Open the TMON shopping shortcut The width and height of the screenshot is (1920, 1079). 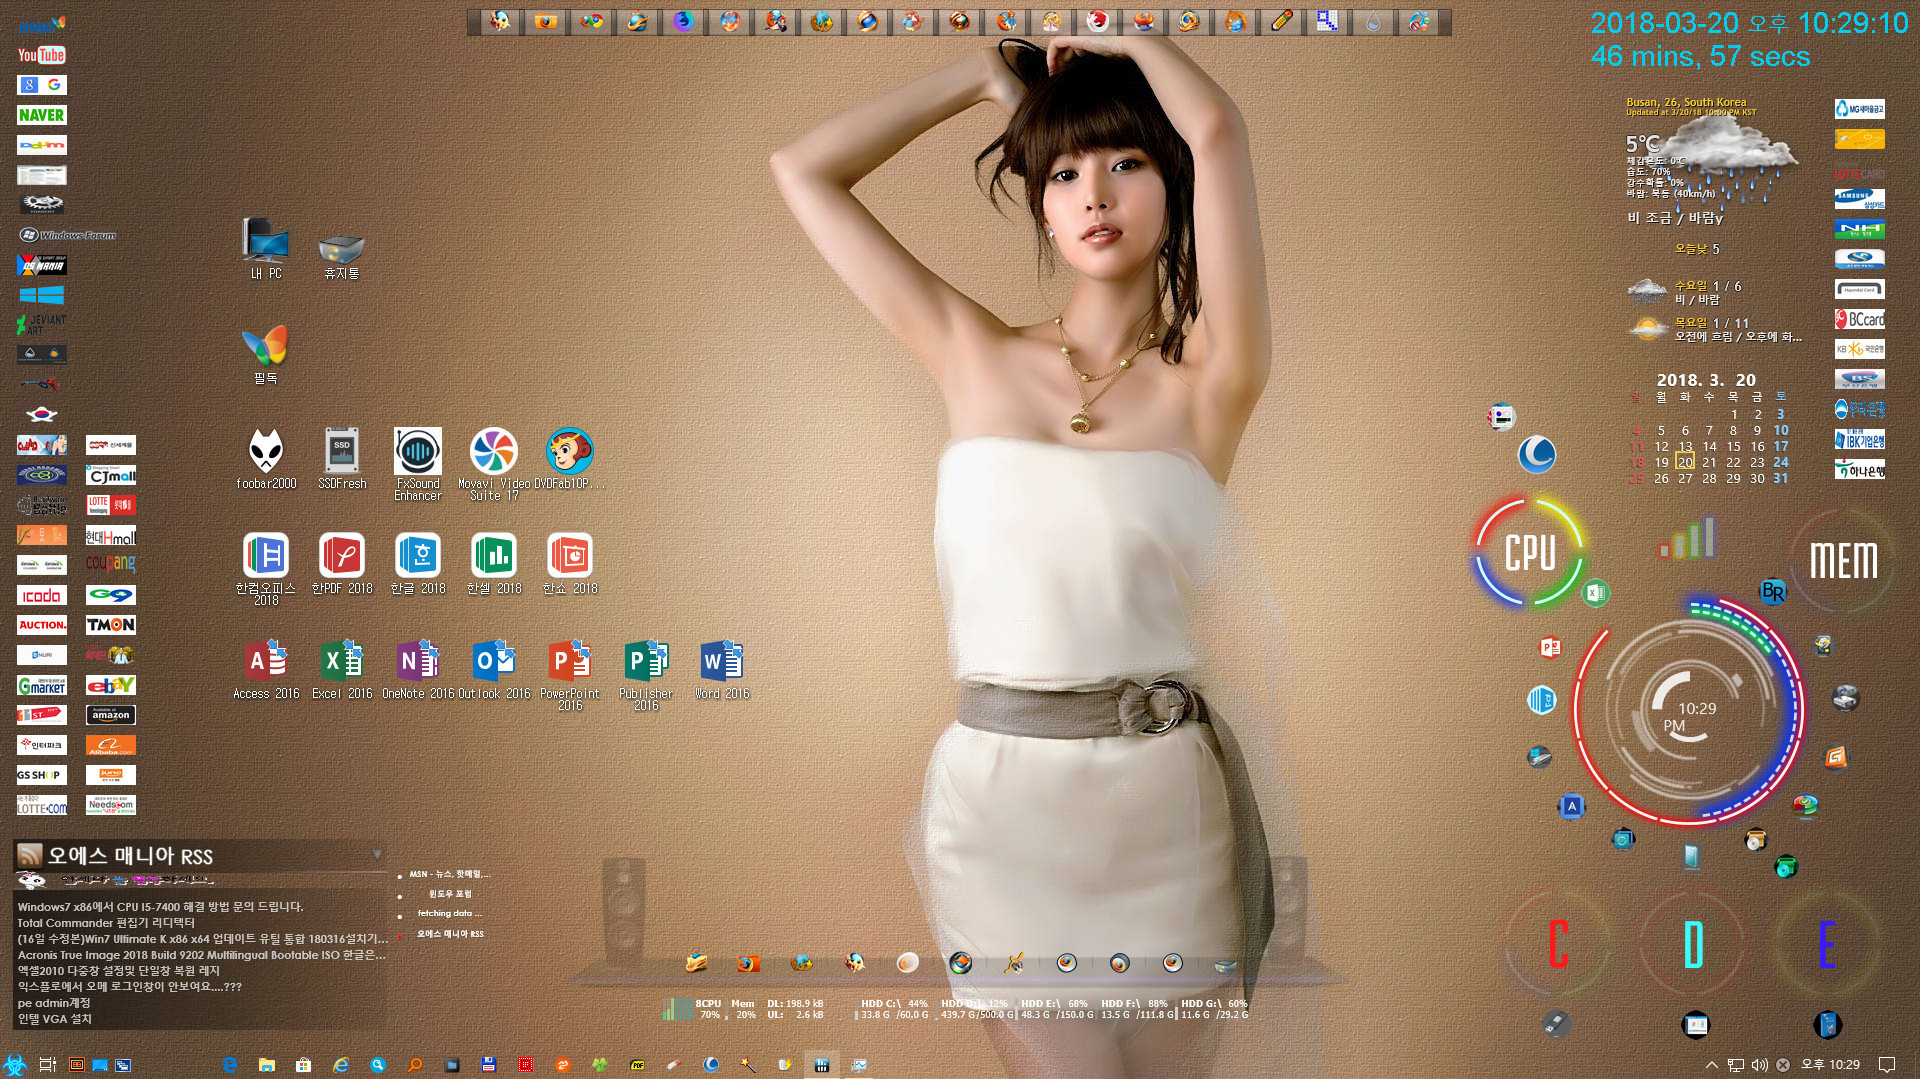110,625
